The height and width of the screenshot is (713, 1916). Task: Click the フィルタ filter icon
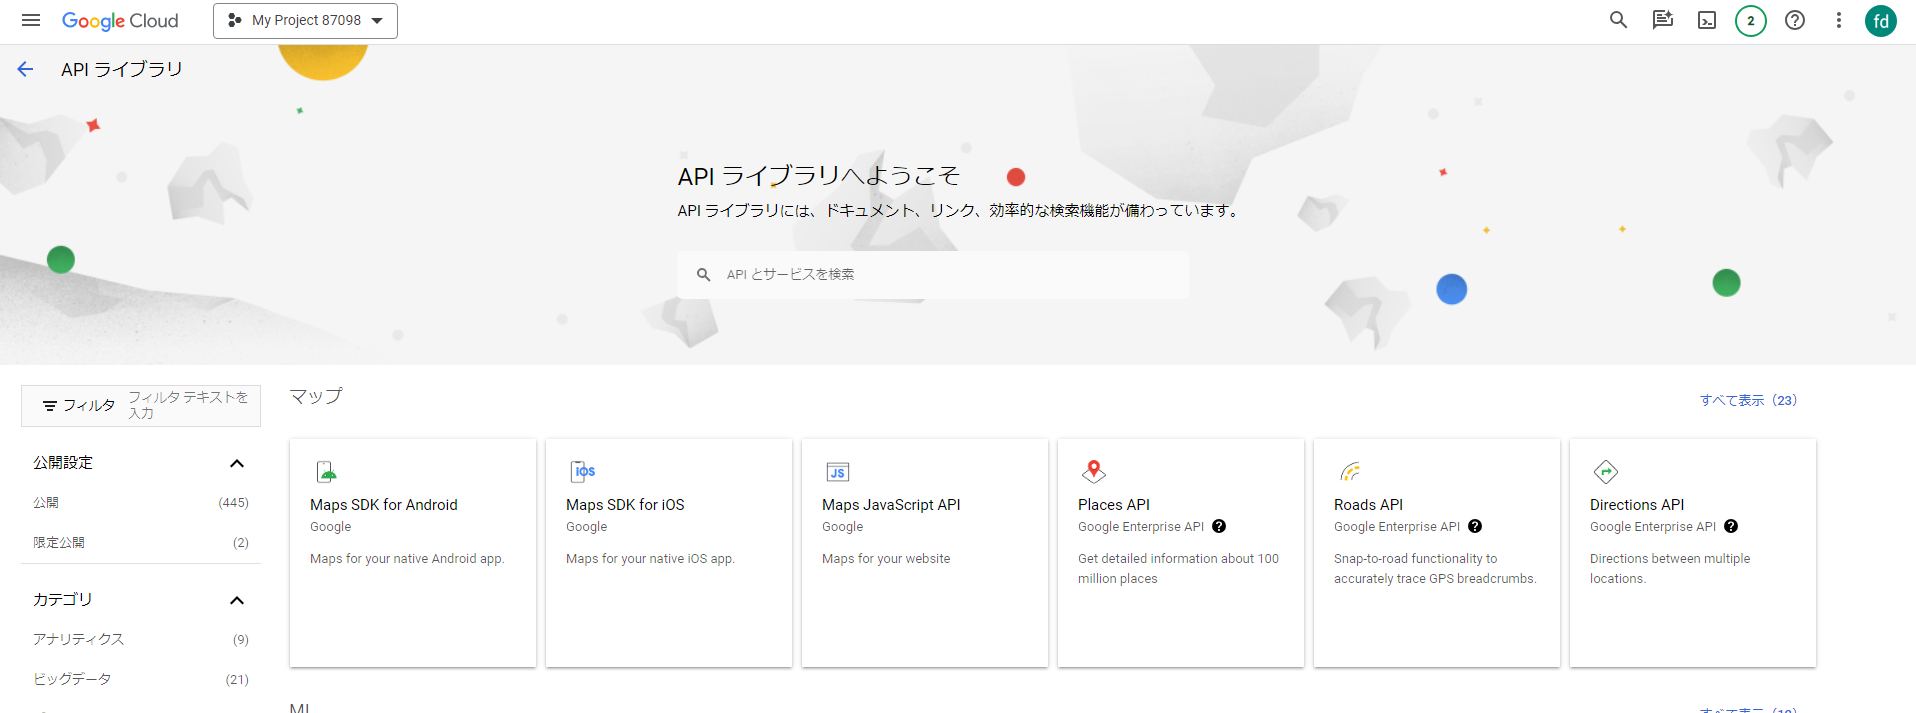pos(50,405)
